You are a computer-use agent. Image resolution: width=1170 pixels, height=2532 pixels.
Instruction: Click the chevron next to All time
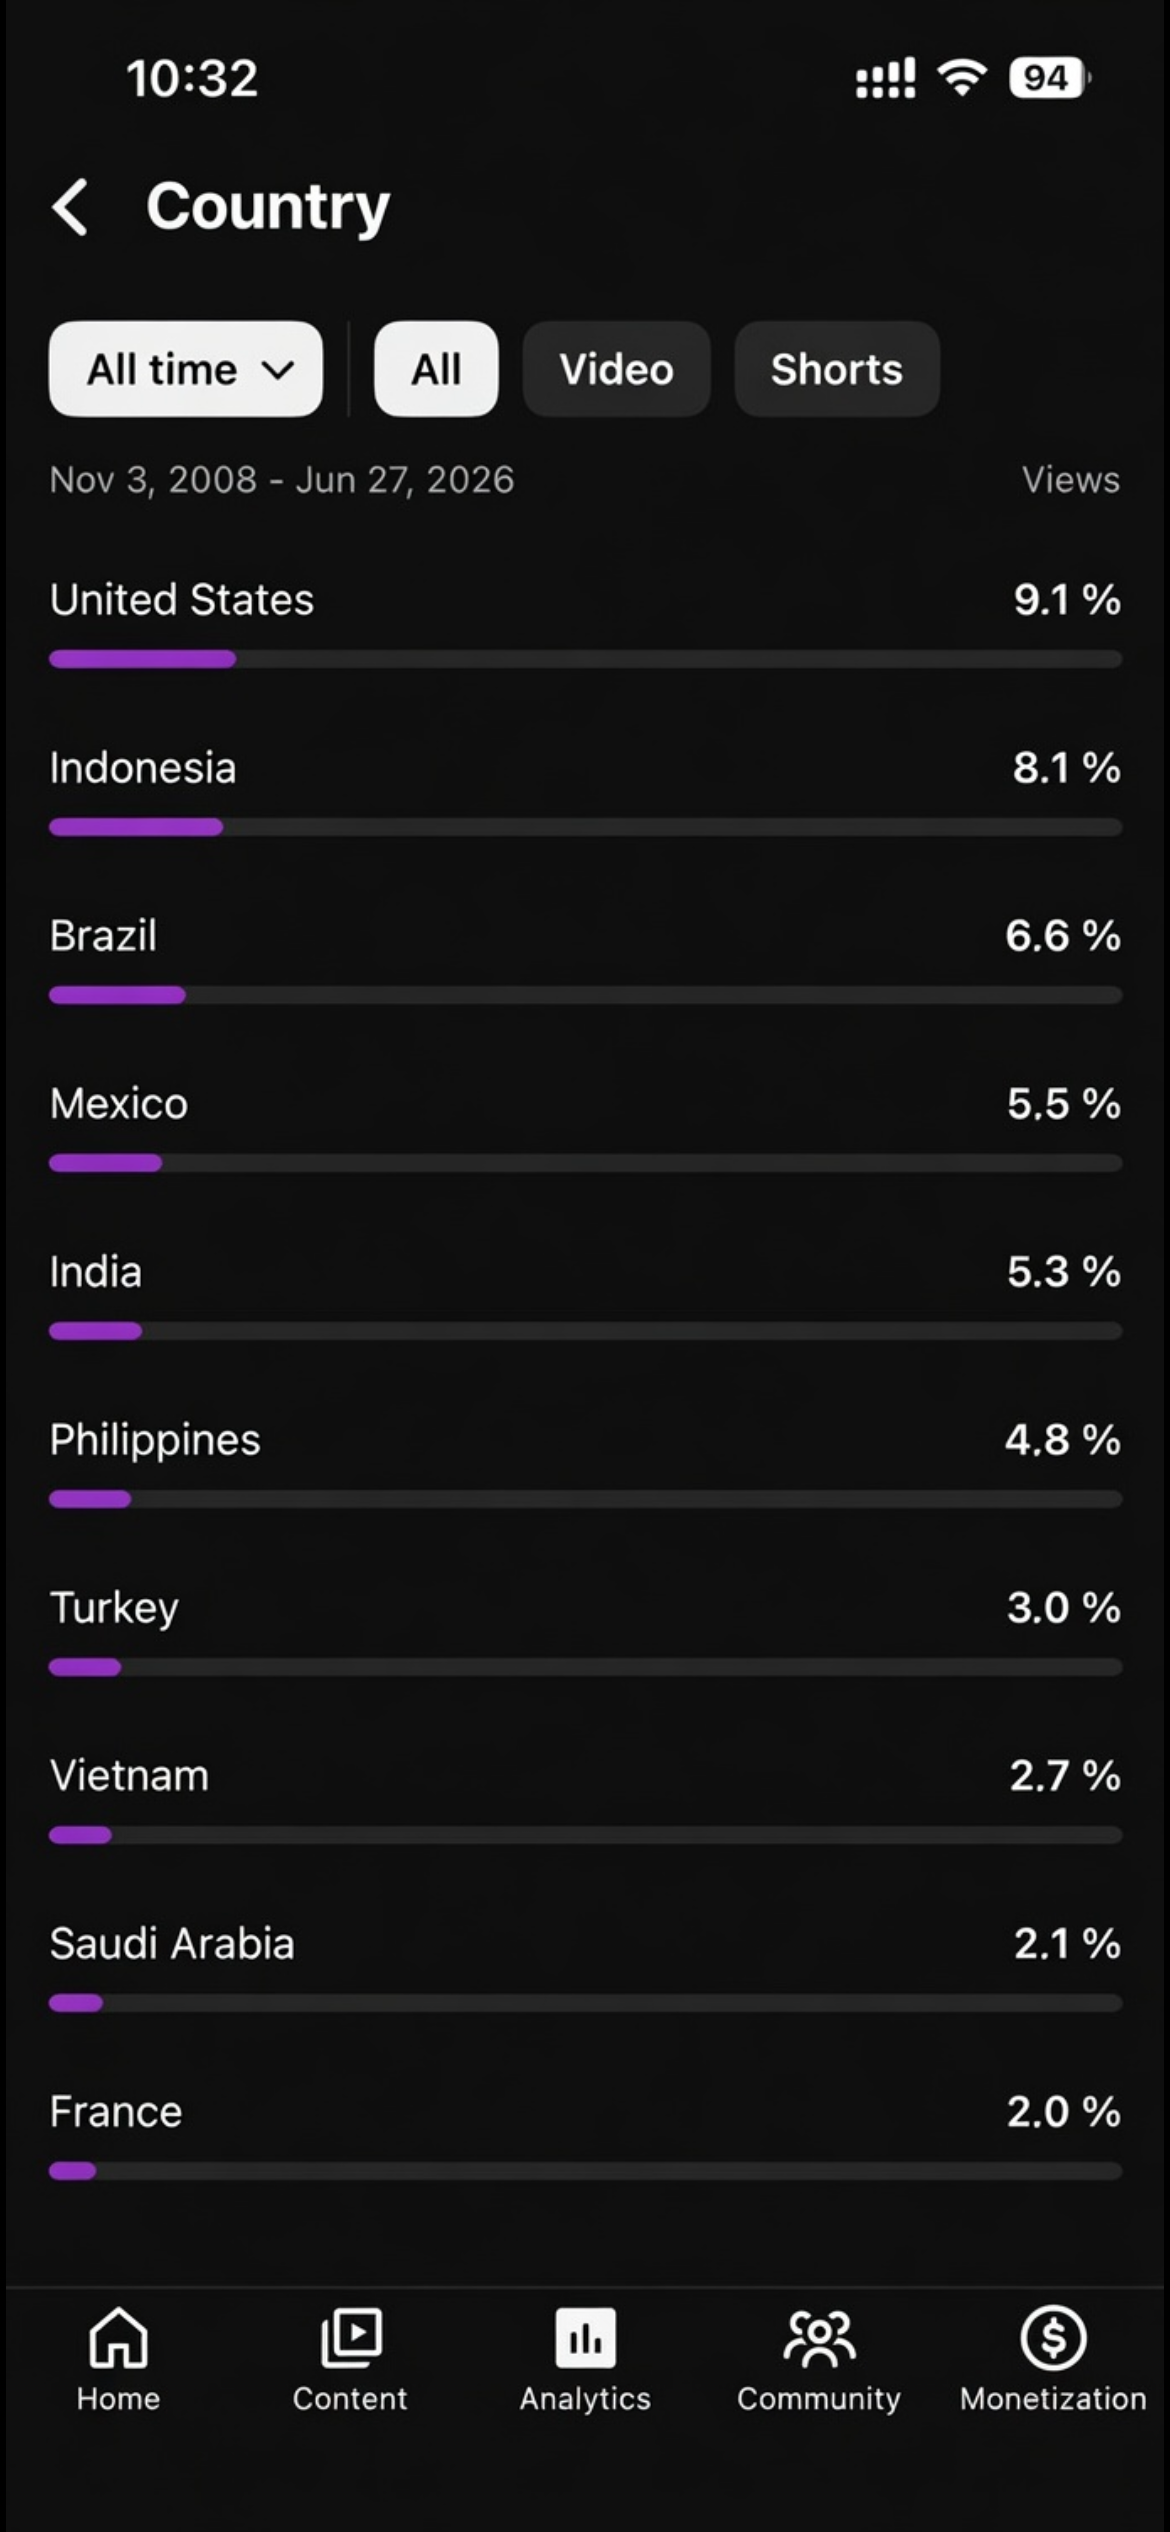pos(277,370)
